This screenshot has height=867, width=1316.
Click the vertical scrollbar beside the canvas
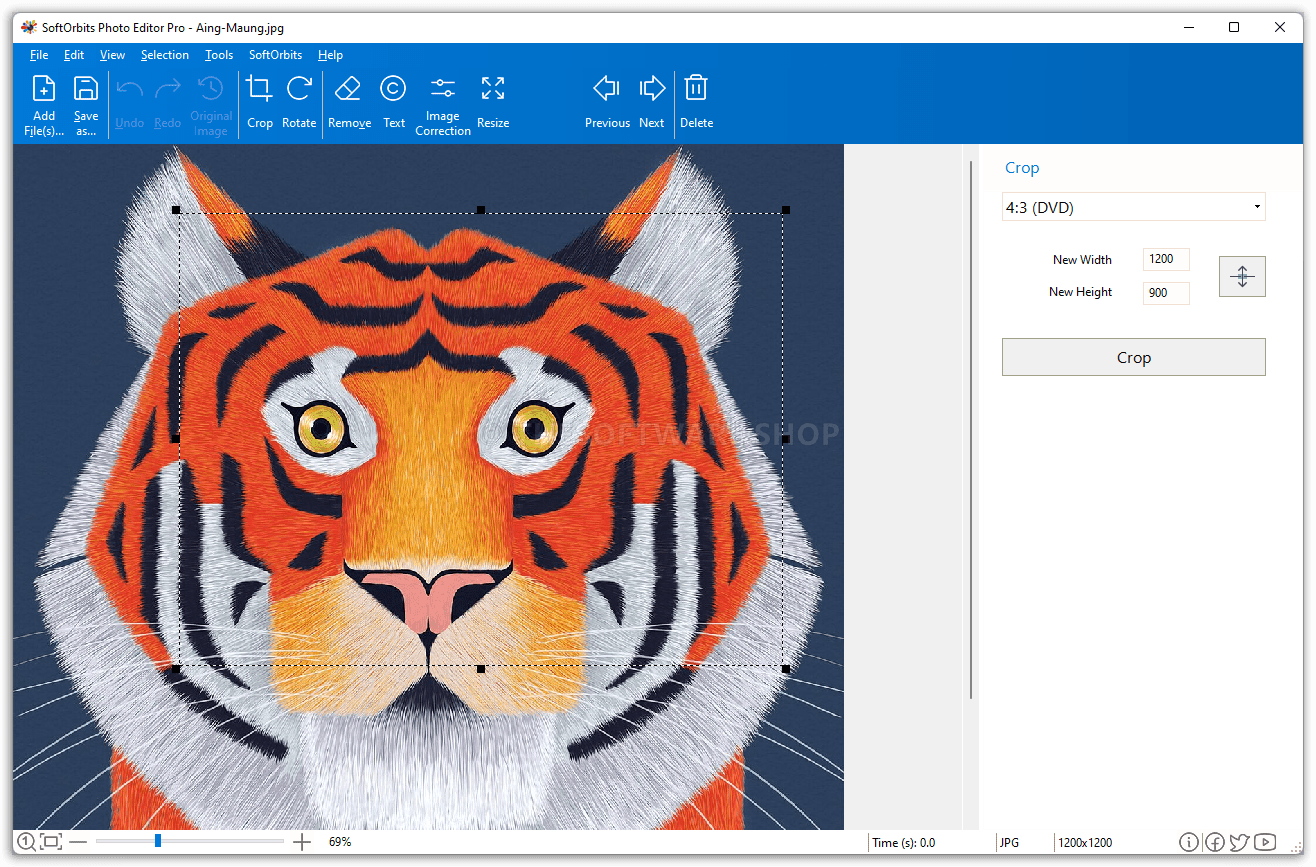tap(970, 430)
